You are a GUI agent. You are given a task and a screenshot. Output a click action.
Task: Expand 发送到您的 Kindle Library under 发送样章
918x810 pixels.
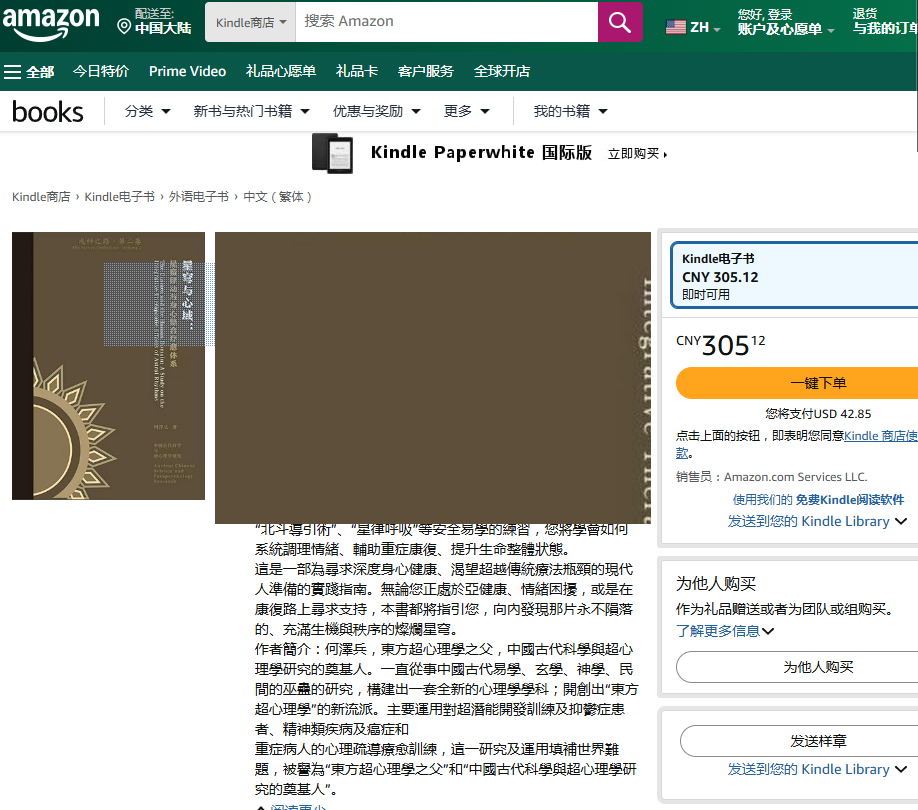pyautogui.click(x=817, y=770)
